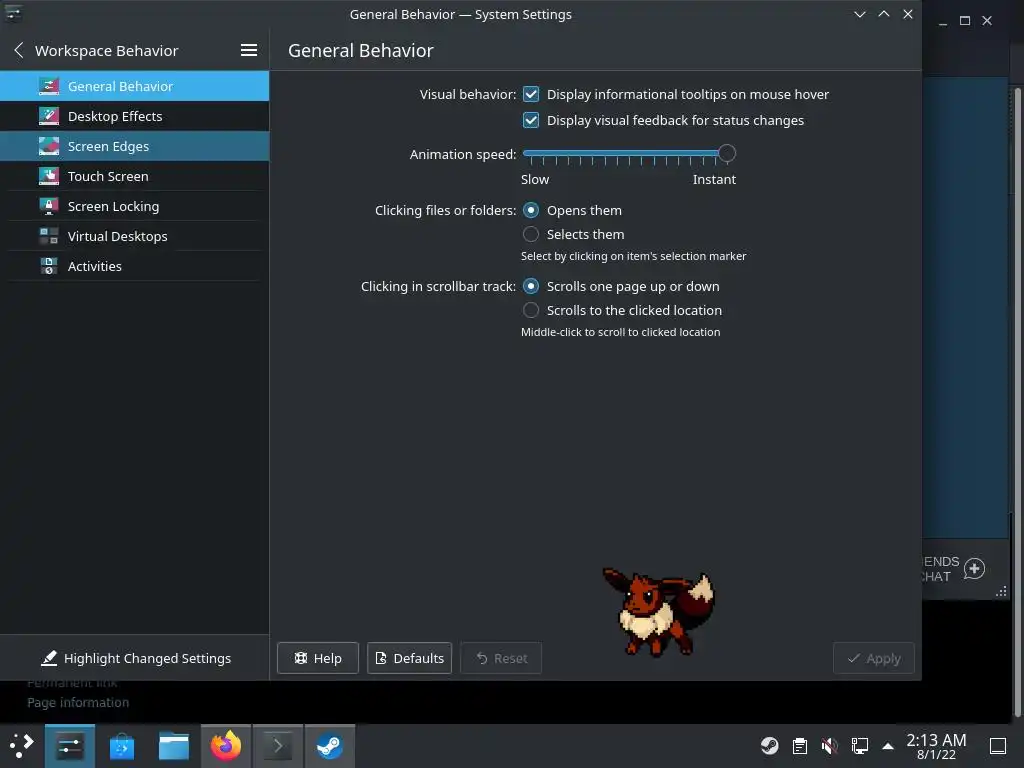The width and height of the screenshot is (1024, 768).
Task: Click Show Desktop icon at taskbar end
Action: [x=998, y=746]
